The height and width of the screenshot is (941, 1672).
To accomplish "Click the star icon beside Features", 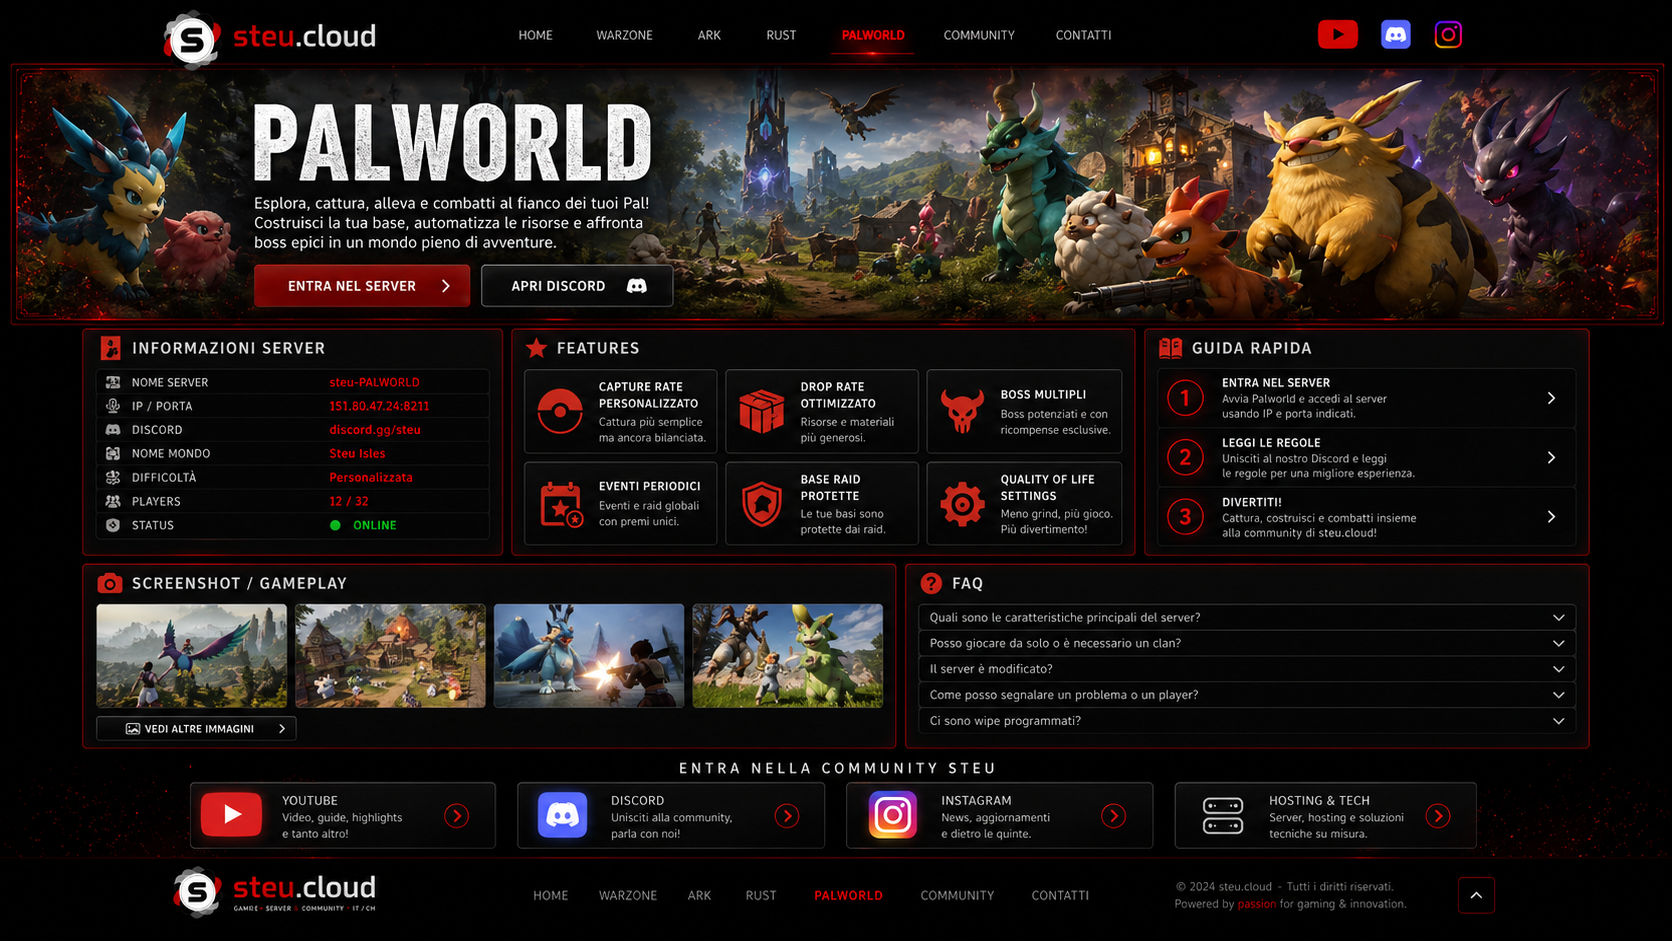I will pos(536,348).
